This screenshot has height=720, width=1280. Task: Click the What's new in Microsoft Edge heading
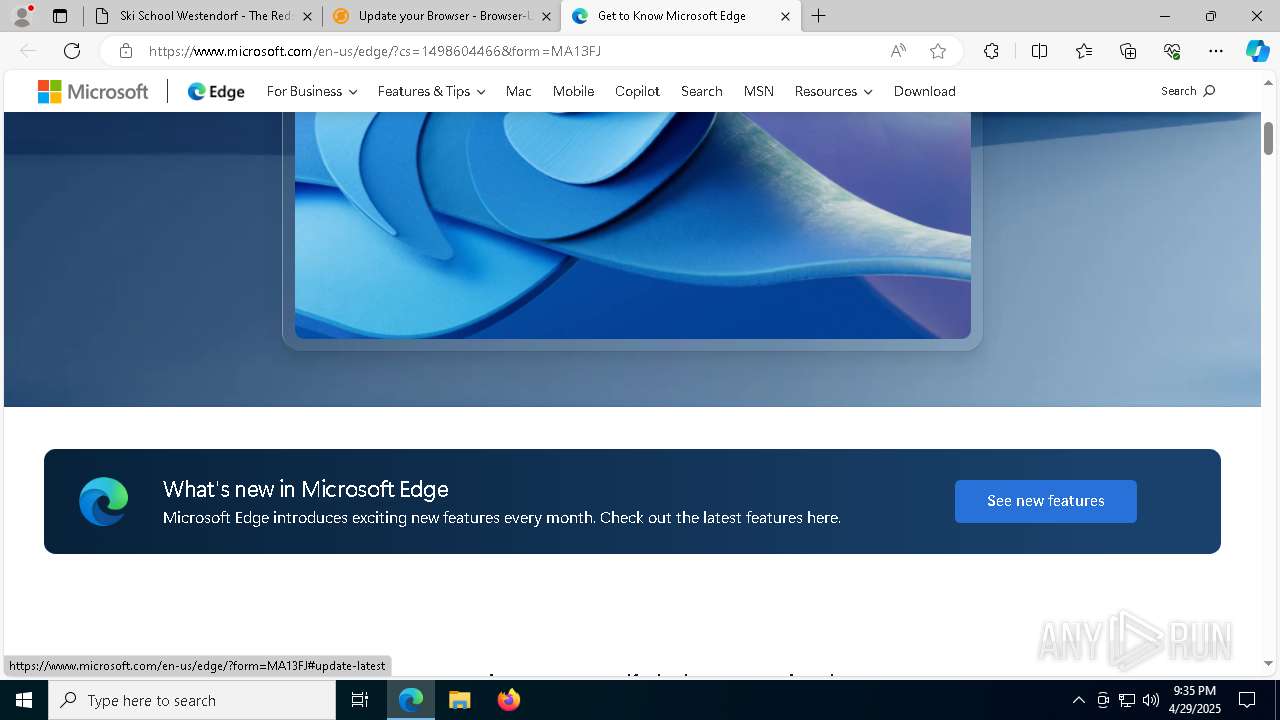pos(305,489)
